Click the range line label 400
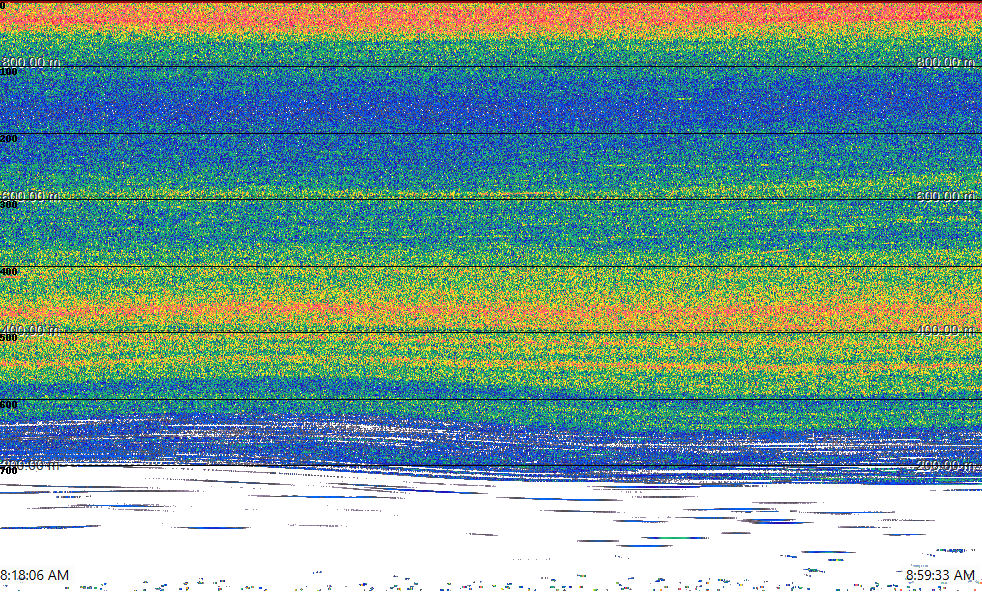Viewport: 982px width, 592px height. [9, 271]
